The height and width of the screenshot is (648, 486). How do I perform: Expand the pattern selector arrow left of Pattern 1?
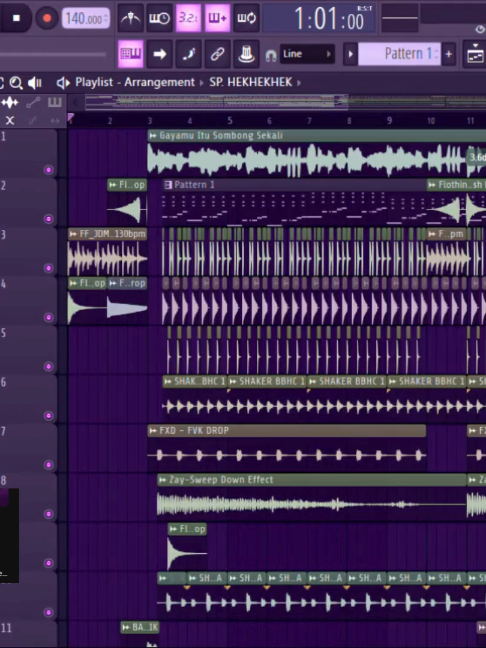click(350, 54)
